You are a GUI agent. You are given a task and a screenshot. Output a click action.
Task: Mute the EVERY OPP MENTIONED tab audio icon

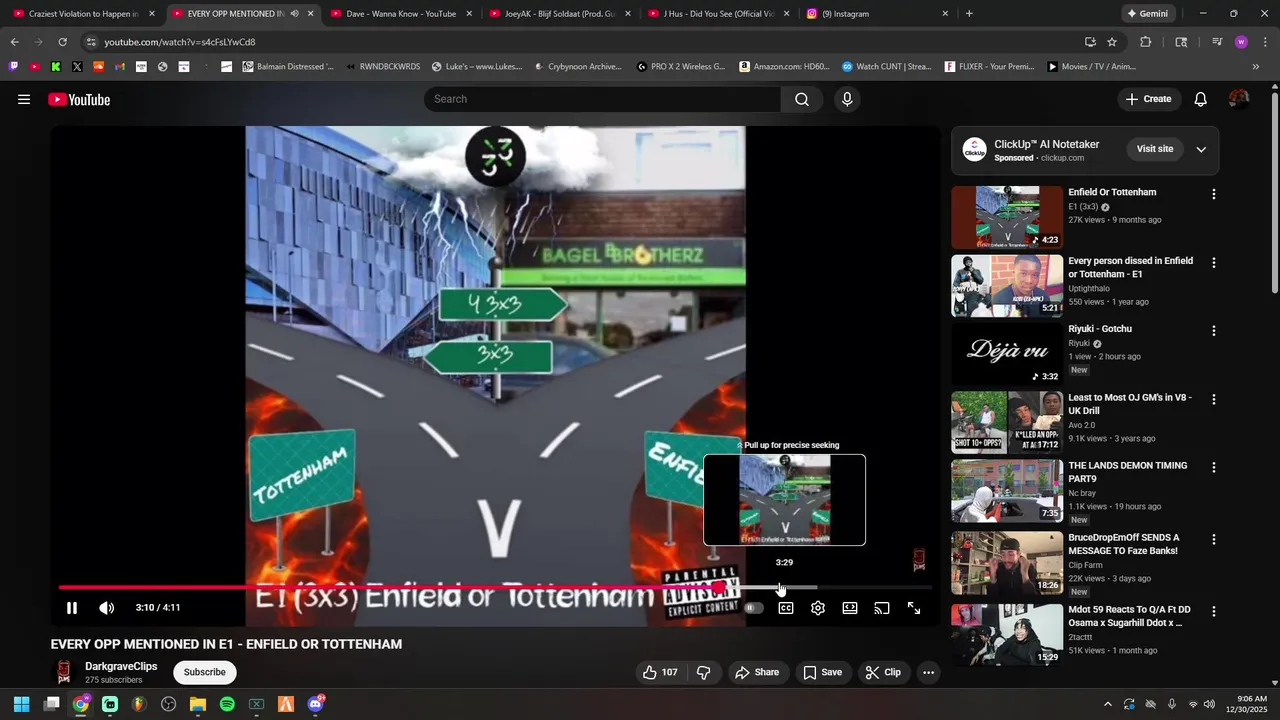[x=294, y=14]
